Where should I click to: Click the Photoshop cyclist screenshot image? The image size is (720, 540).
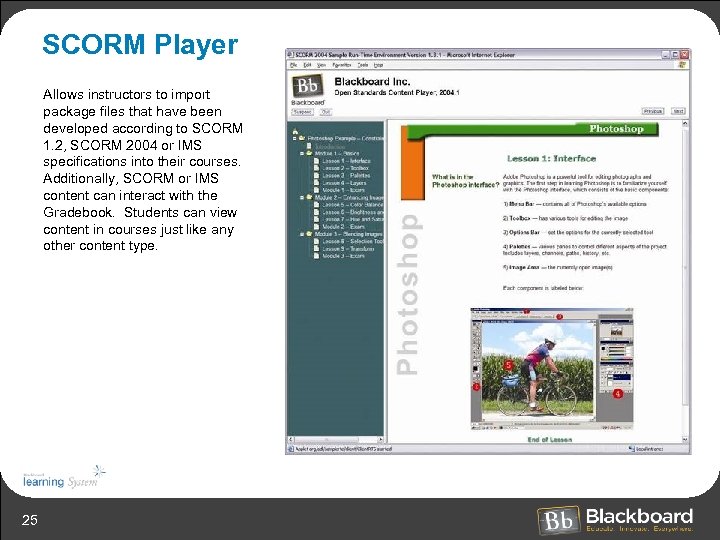click(x=551, y=369)
